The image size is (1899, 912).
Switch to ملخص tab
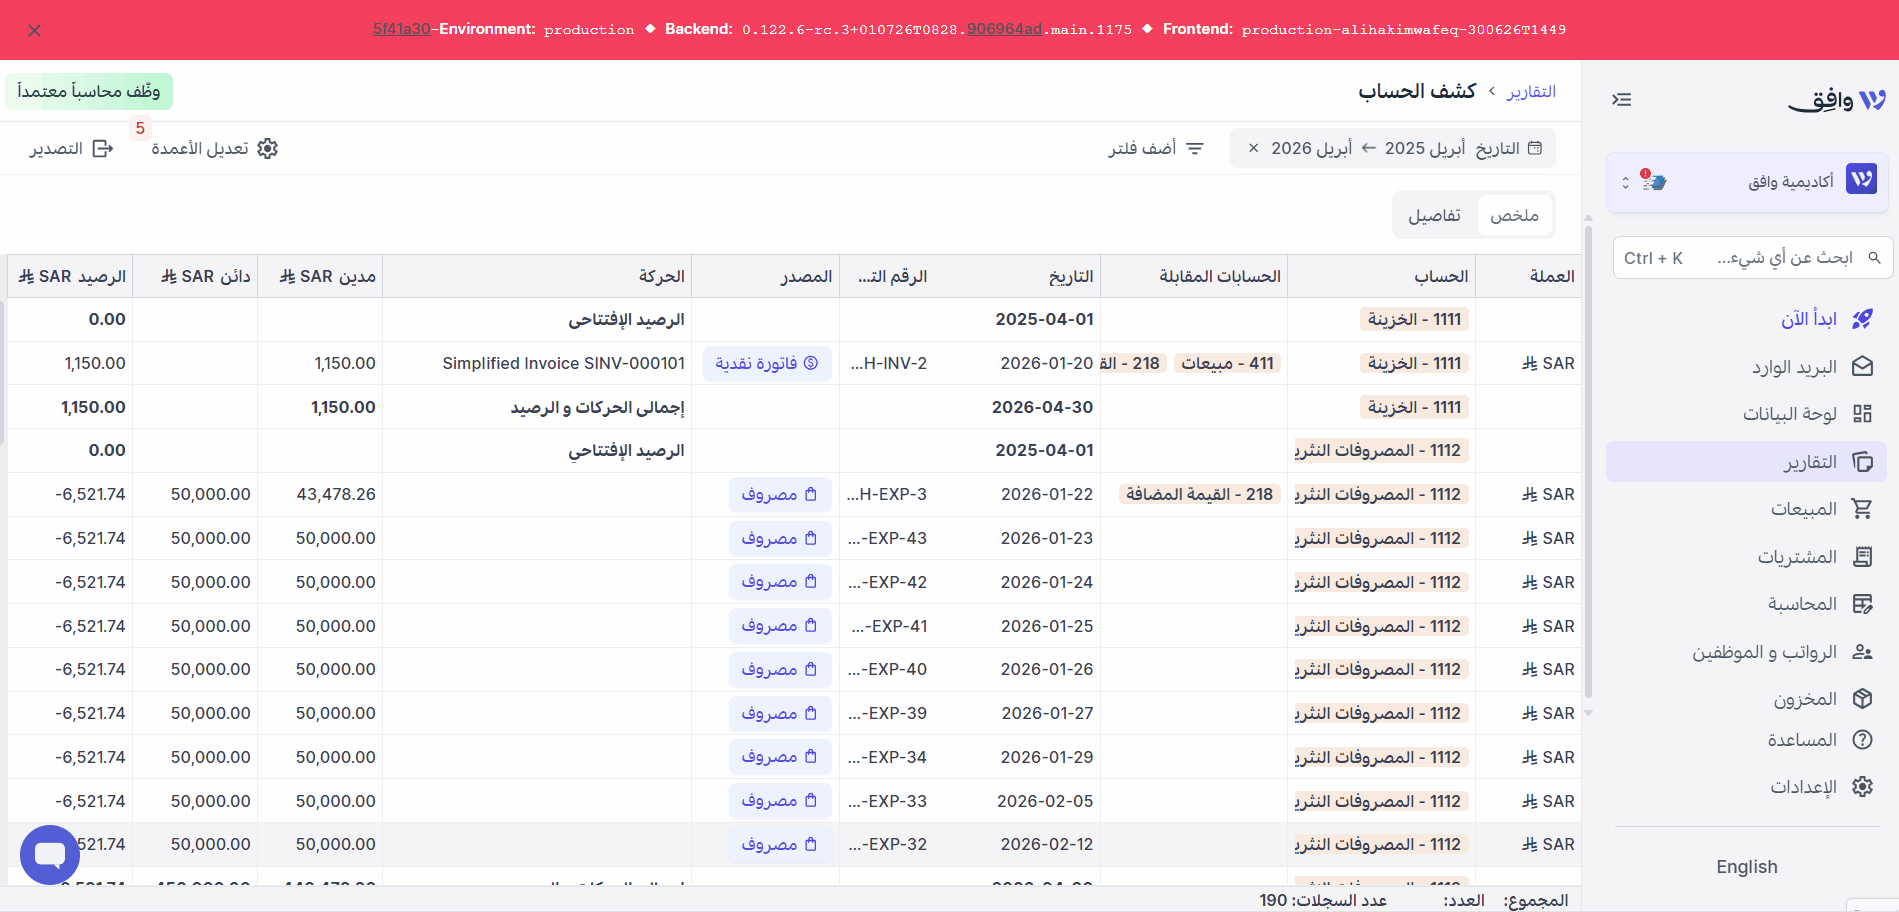pos(1514,215)
